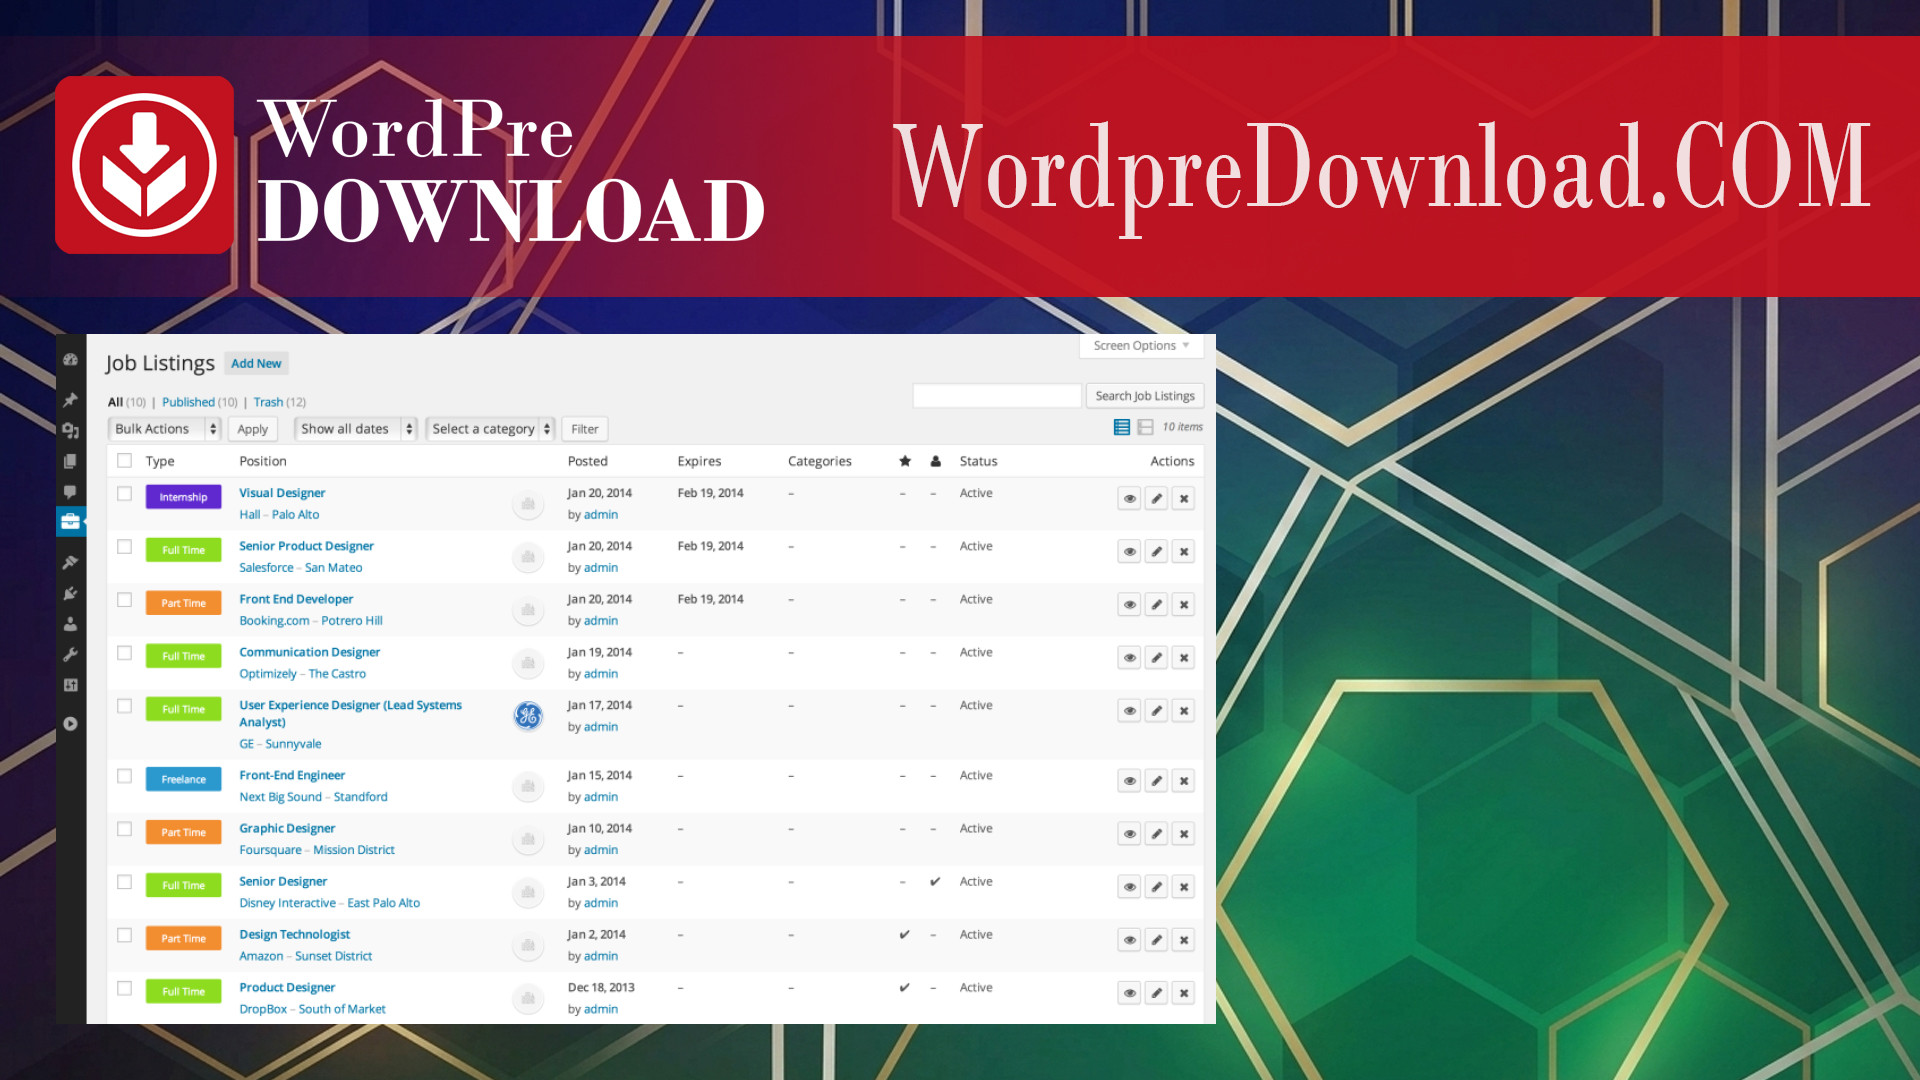This screenshot has height=1080, width=1920.
Task: Open the Comments icon in sidebar
Action: (x=70, y=492)
